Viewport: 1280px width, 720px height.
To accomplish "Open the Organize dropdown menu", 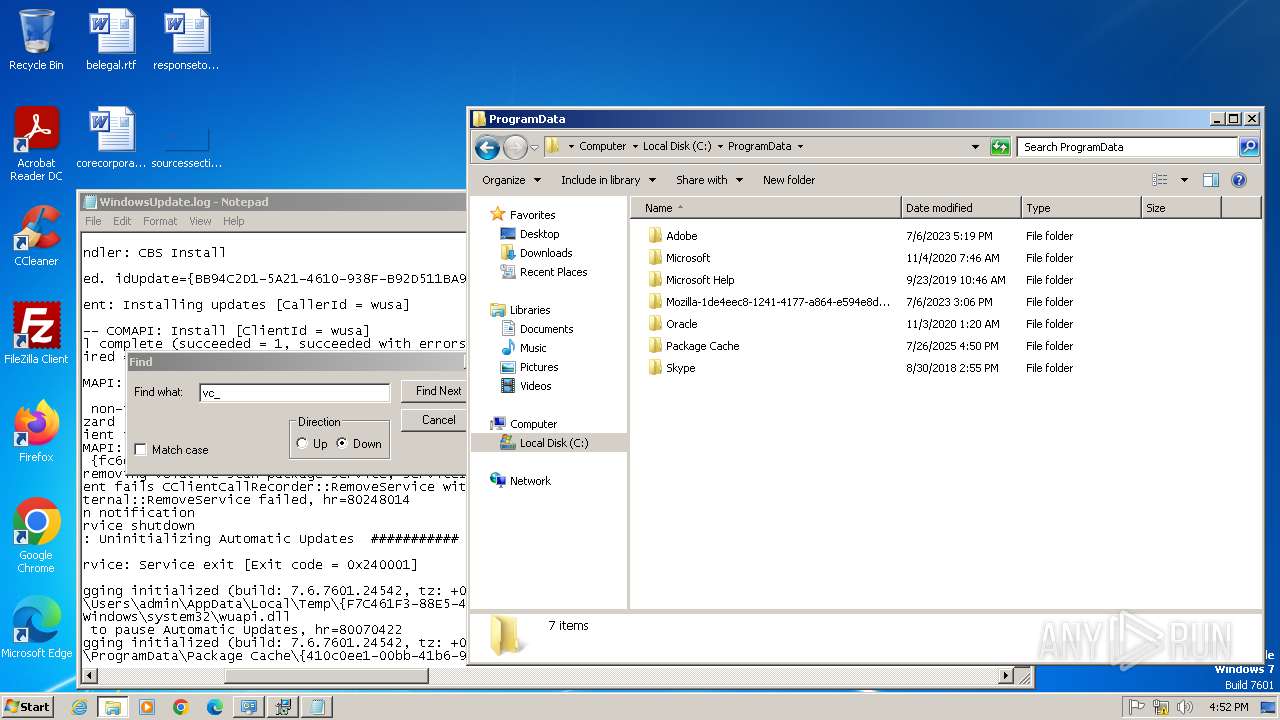I will click(511, 180).
